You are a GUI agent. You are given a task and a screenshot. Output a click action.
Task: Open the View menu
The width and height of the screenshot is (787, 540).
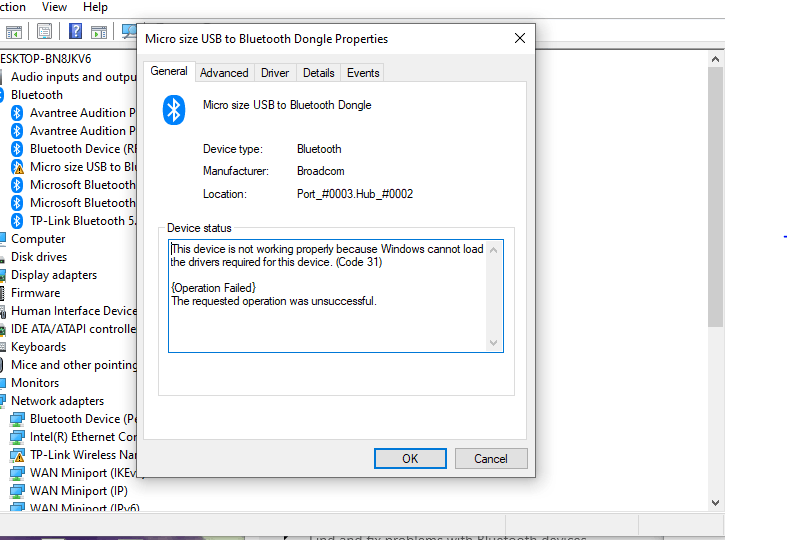55,7
